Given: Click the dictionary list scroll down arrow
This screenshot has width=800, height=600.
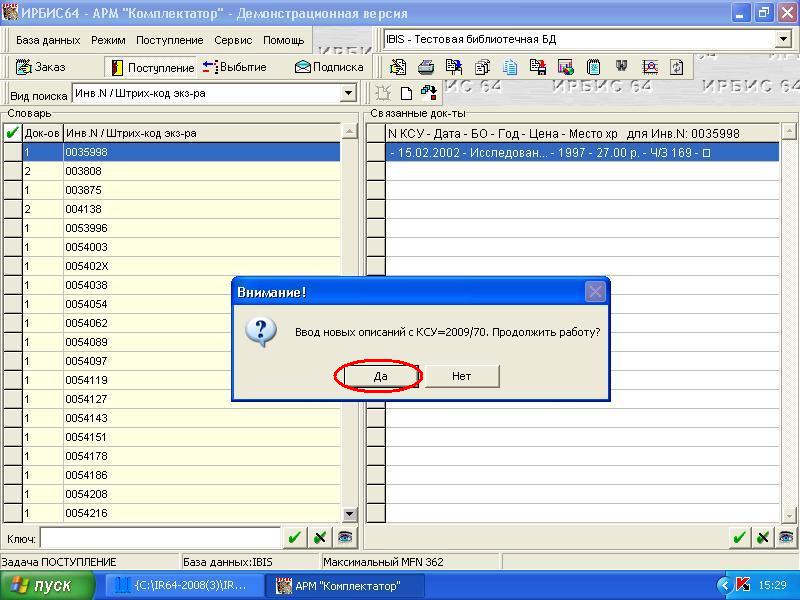Looking at the screenshot, I should click(350, 514).
